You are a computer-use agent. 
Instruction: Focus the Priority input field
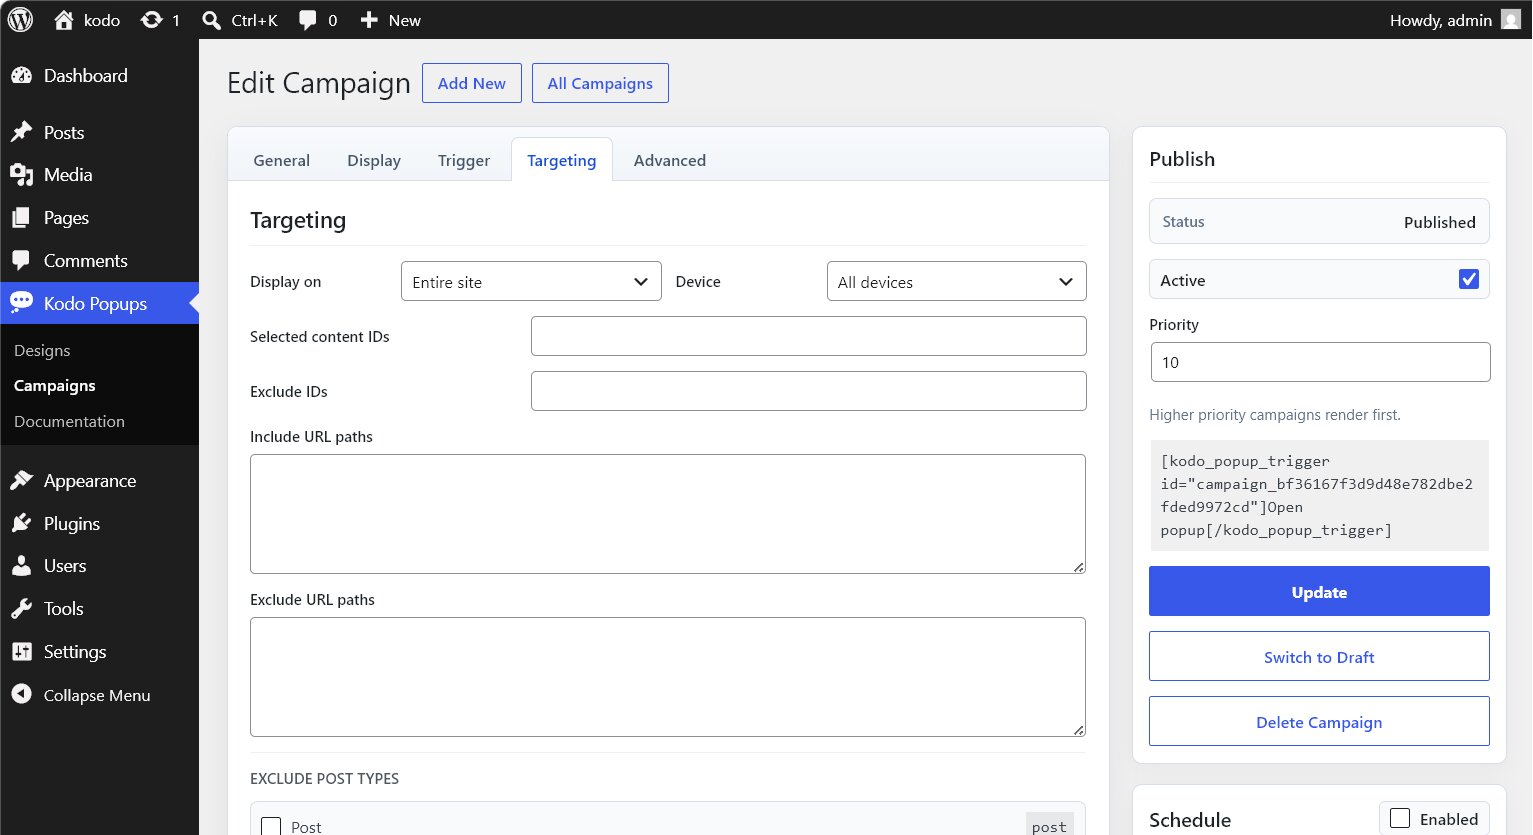click(1320, 362)
